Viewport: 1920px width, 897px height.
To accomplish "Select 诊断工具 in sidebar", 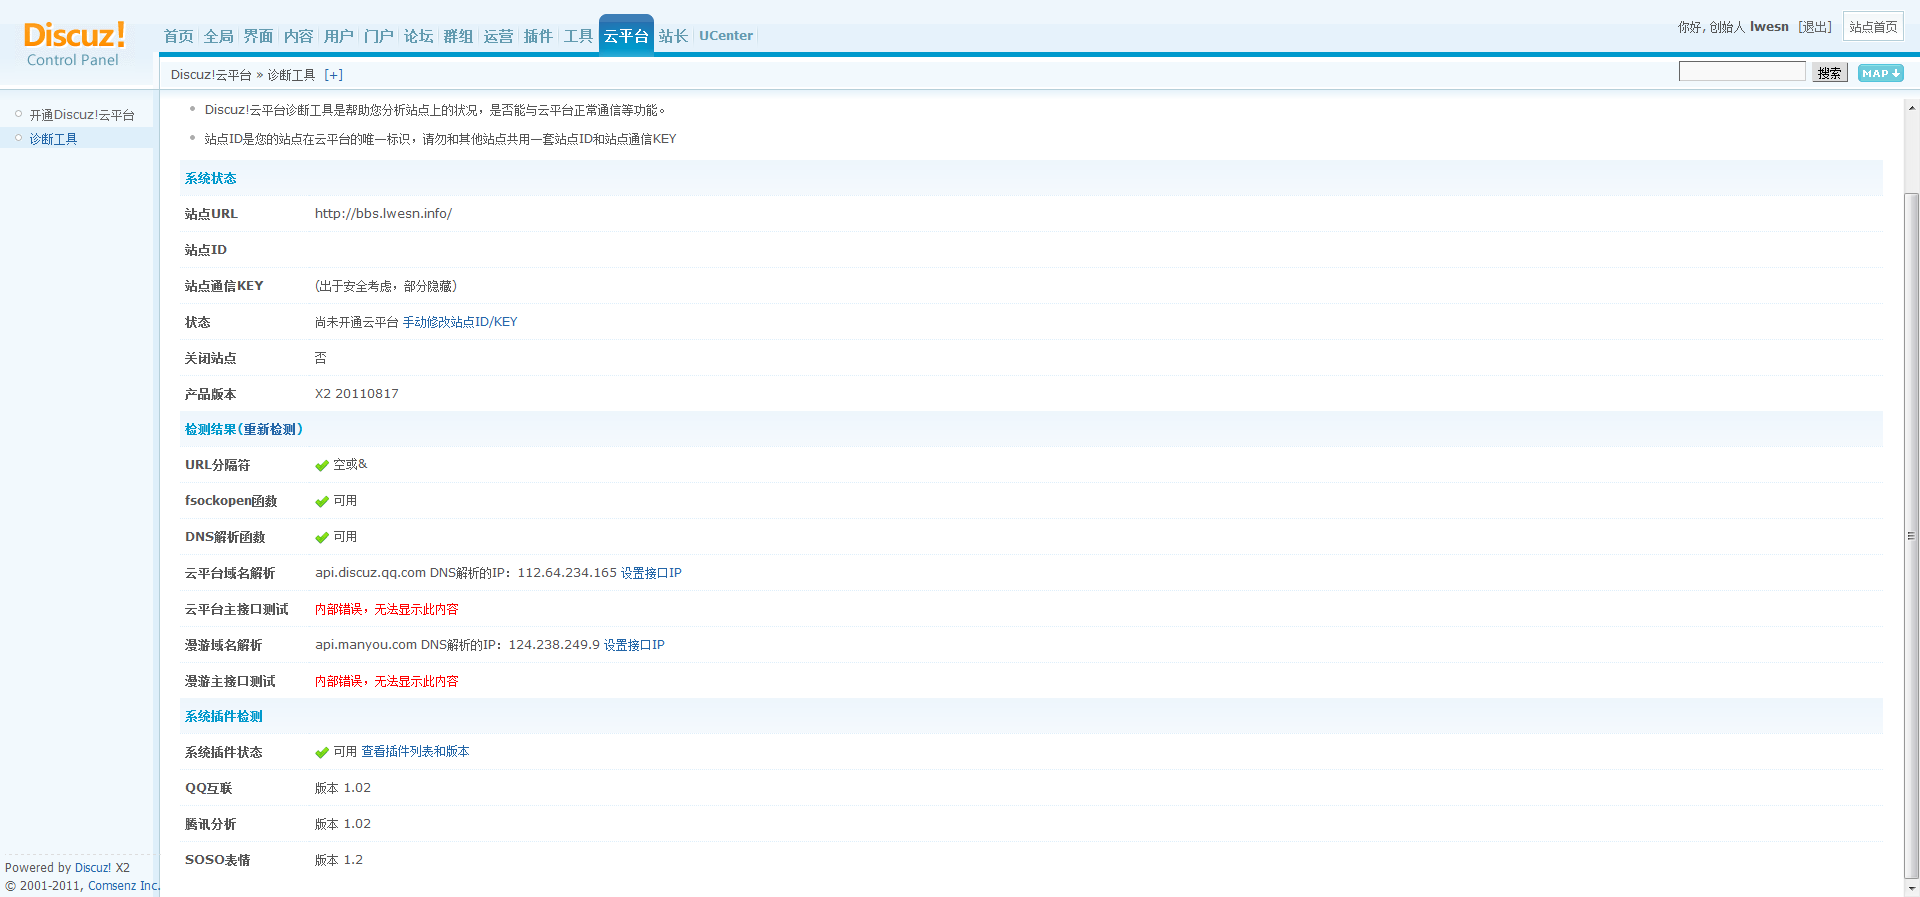I will [x=53, y=139].
